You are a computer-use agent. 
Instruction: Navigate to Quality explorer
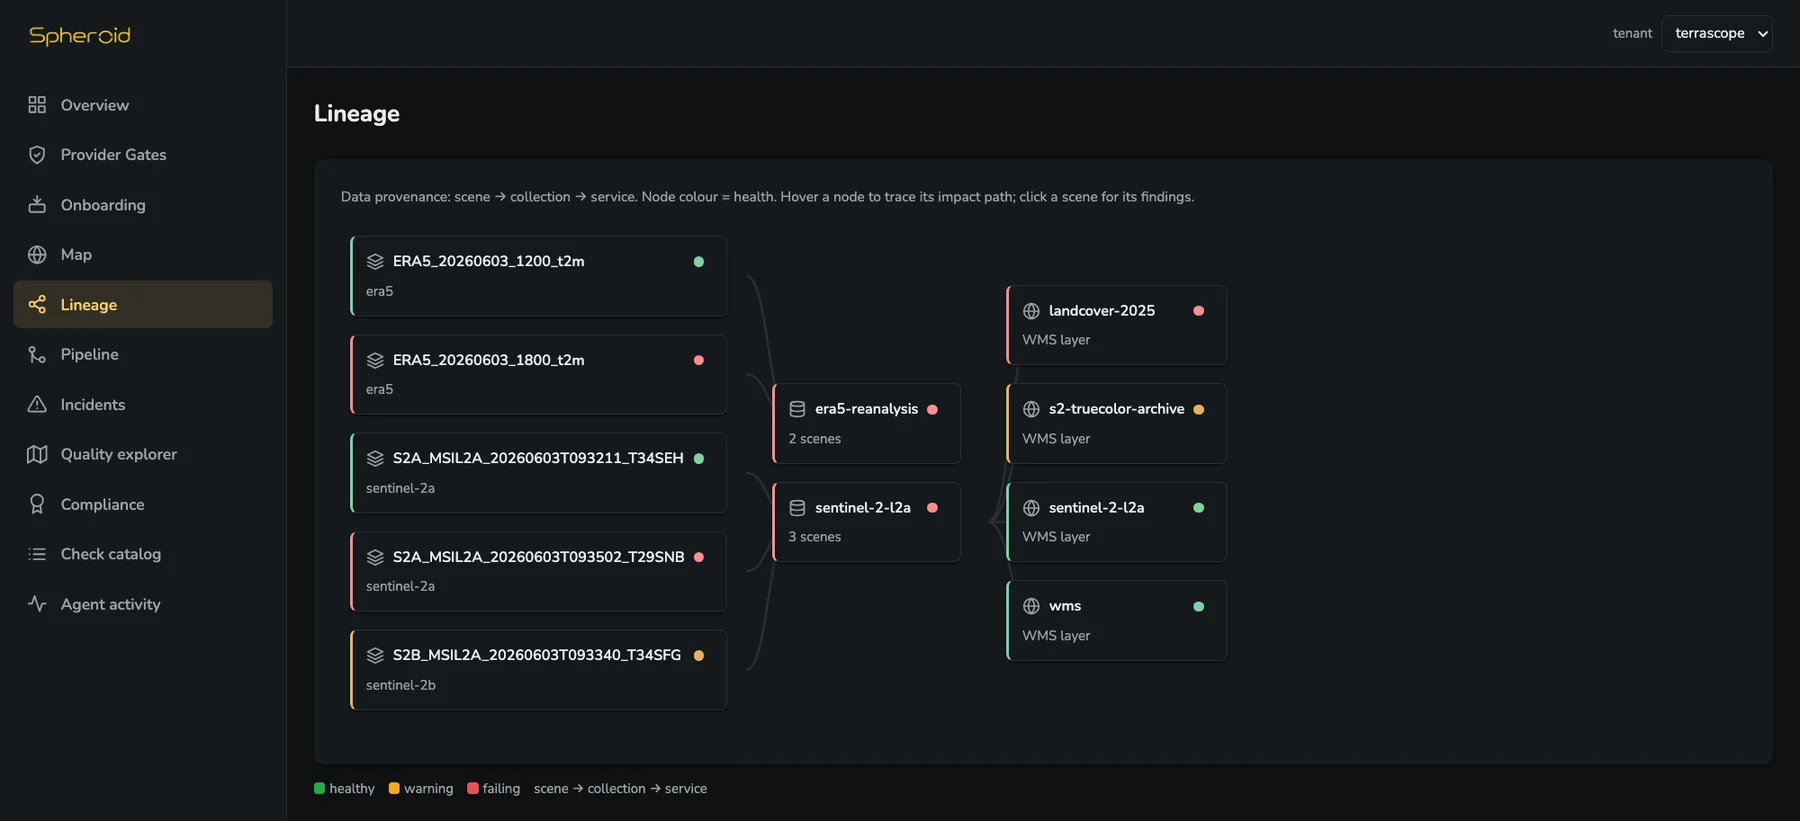tap(143, 454)
